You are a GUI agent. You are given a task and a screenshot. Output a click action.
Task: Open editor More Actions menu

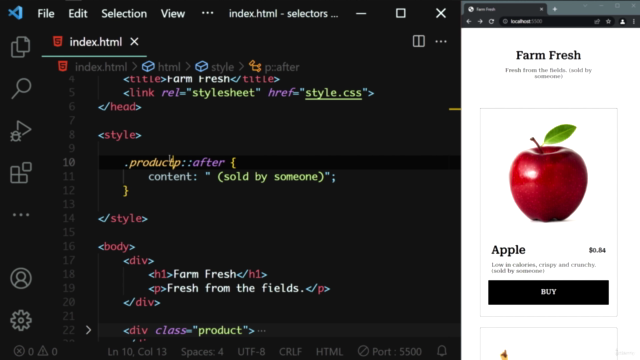(x=441, y=41)
